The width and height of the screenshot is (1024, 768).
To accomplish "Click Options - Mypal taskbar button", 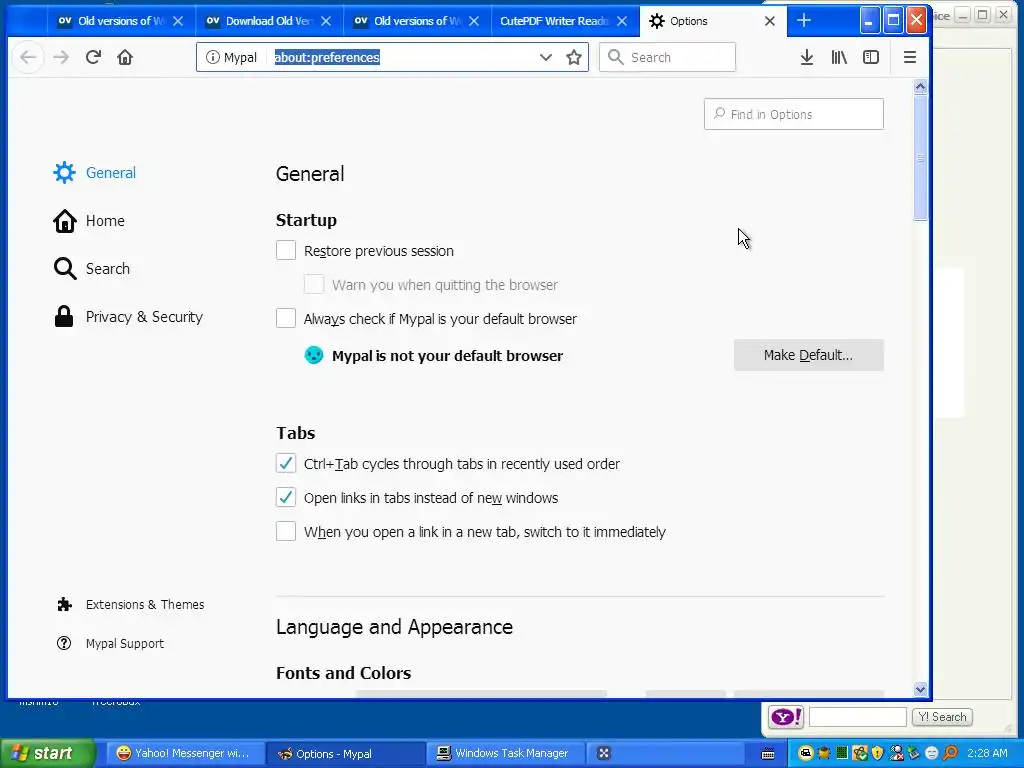I will (344, 754).
